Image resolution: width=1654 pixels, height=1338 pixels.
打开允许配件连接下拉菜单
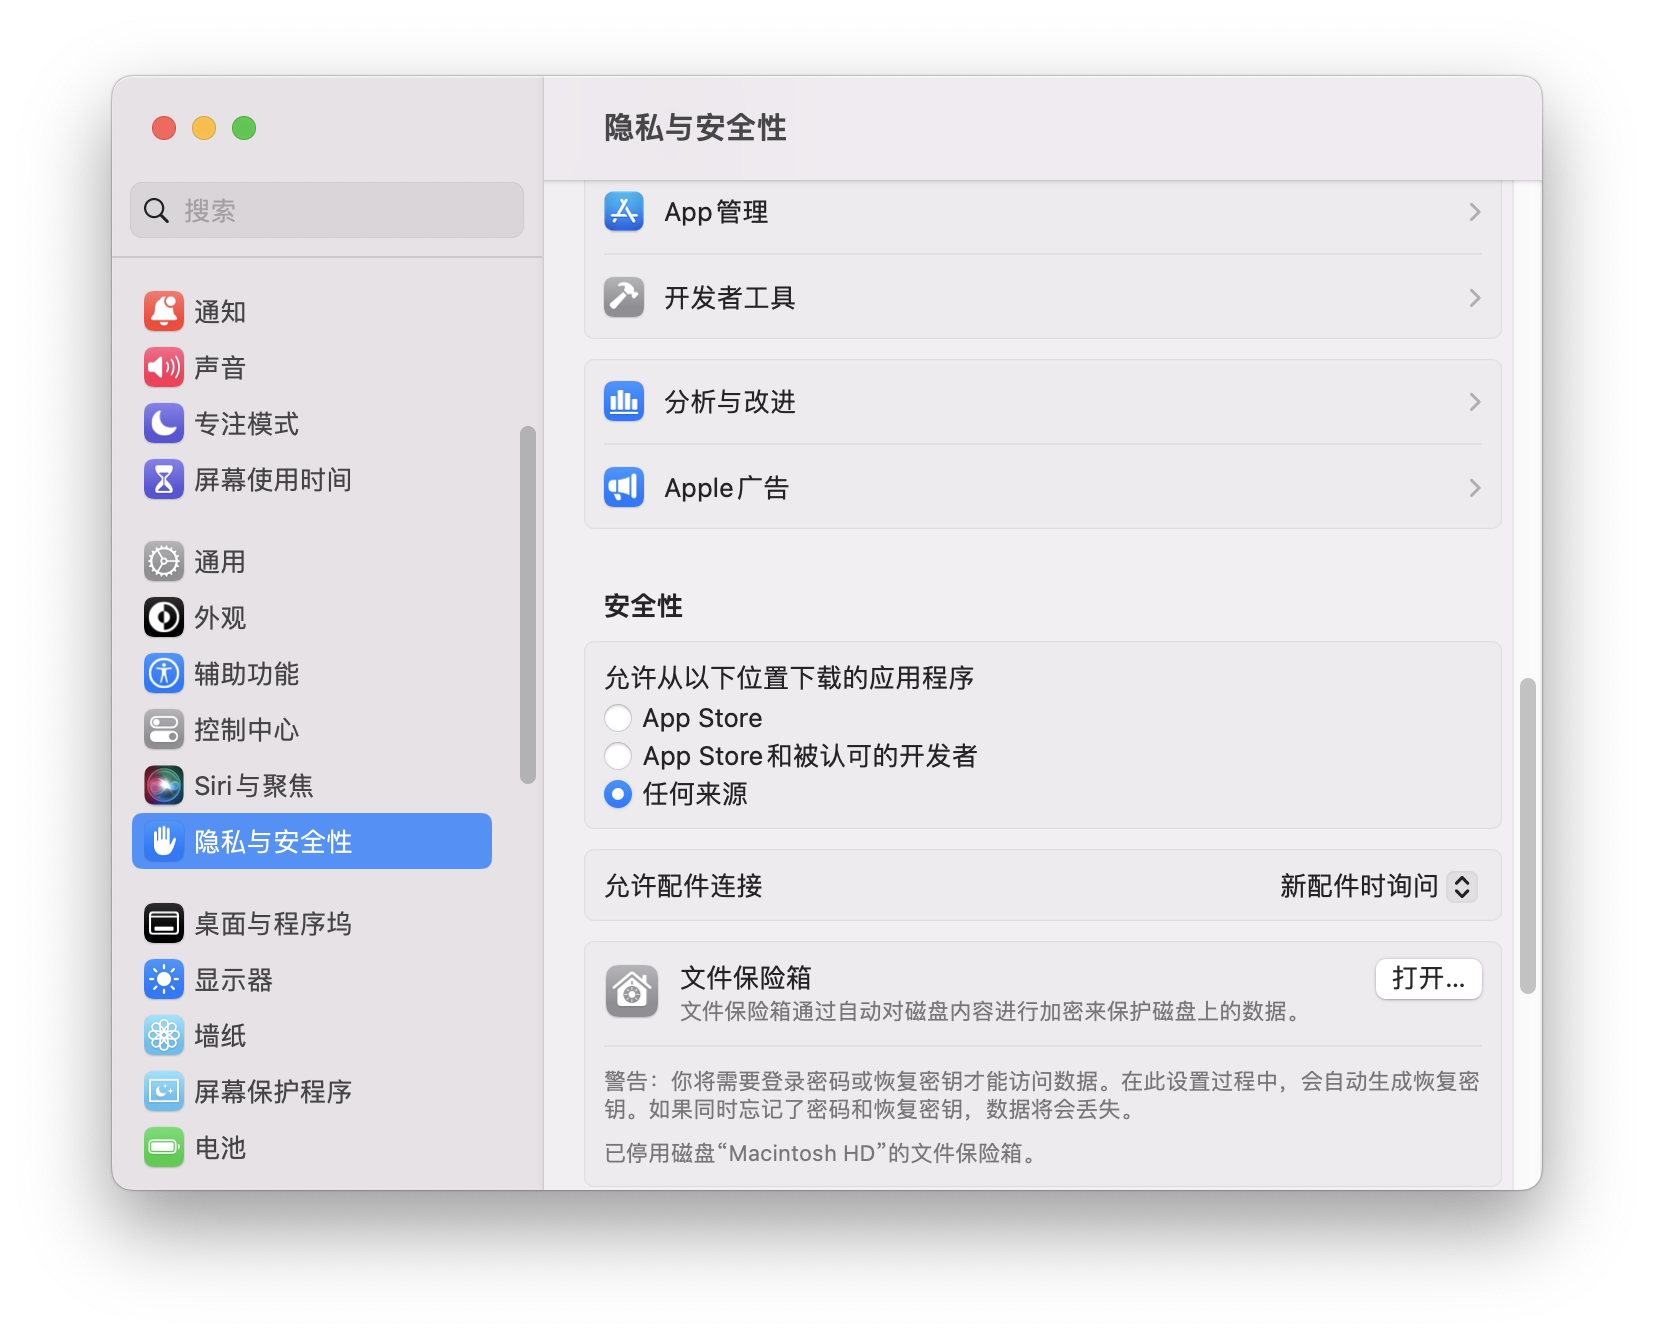point(1462,886)
